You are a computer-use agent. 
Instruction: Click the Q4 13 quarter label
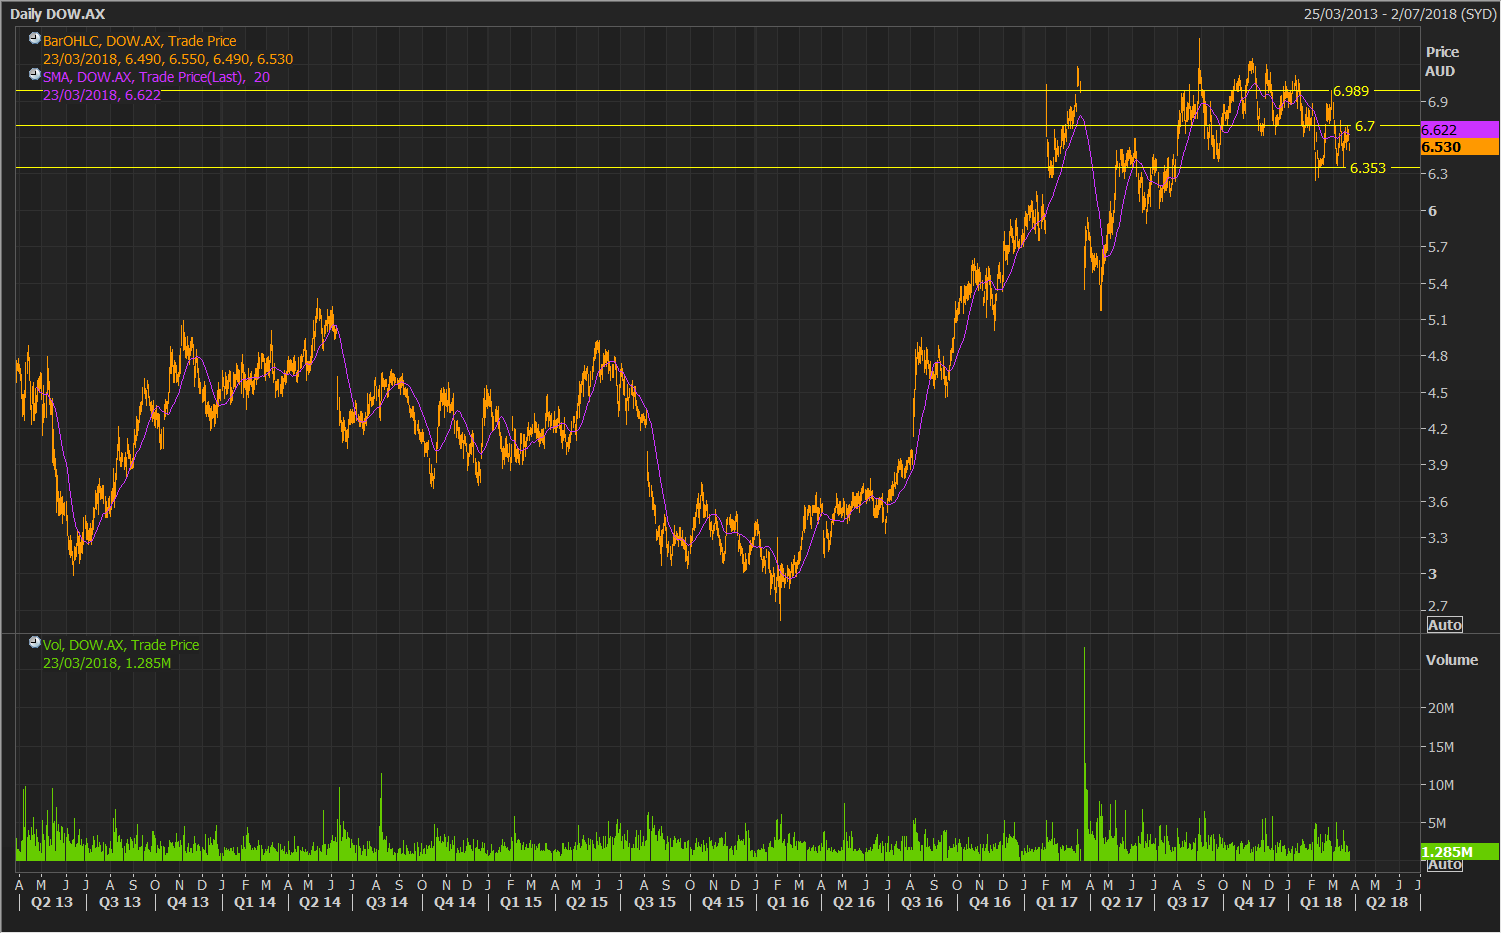click(x=188, y=902)
